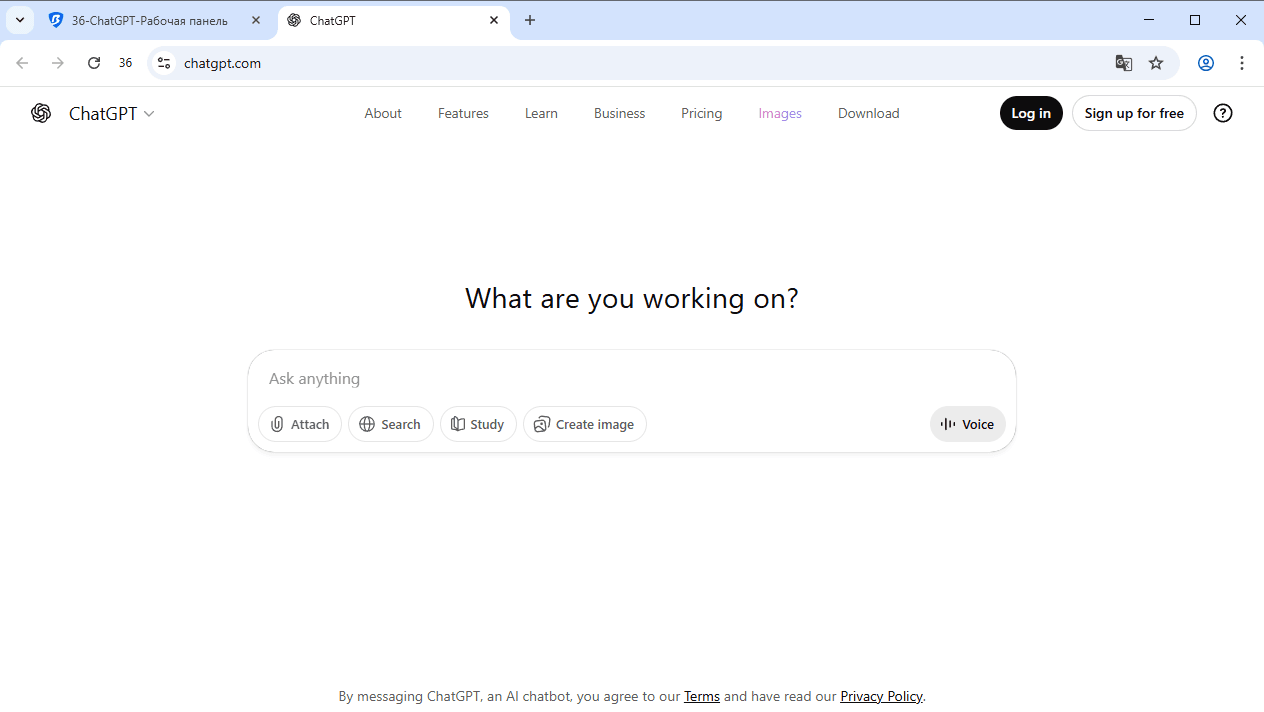Click 'What are you working on?' heading

tap(632, 298)
